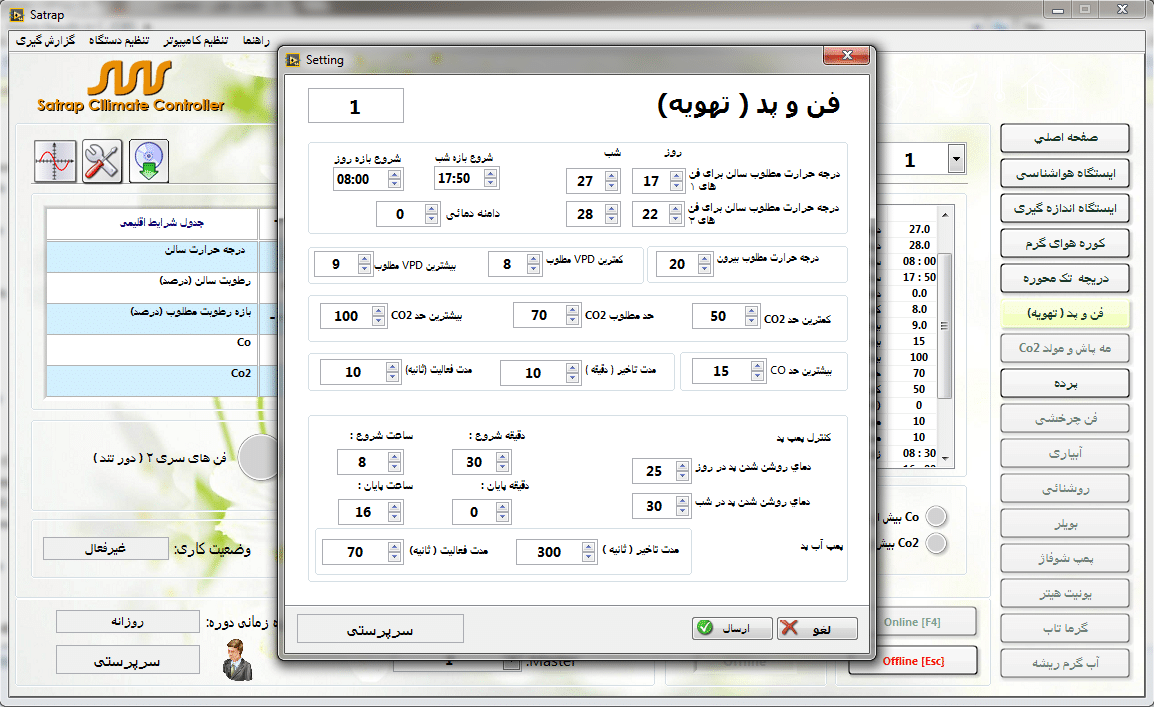The height and width of the screenshot is (707, 1154).
Task: Adjust minimum VPD value 8 stepper
Action: 534,264
